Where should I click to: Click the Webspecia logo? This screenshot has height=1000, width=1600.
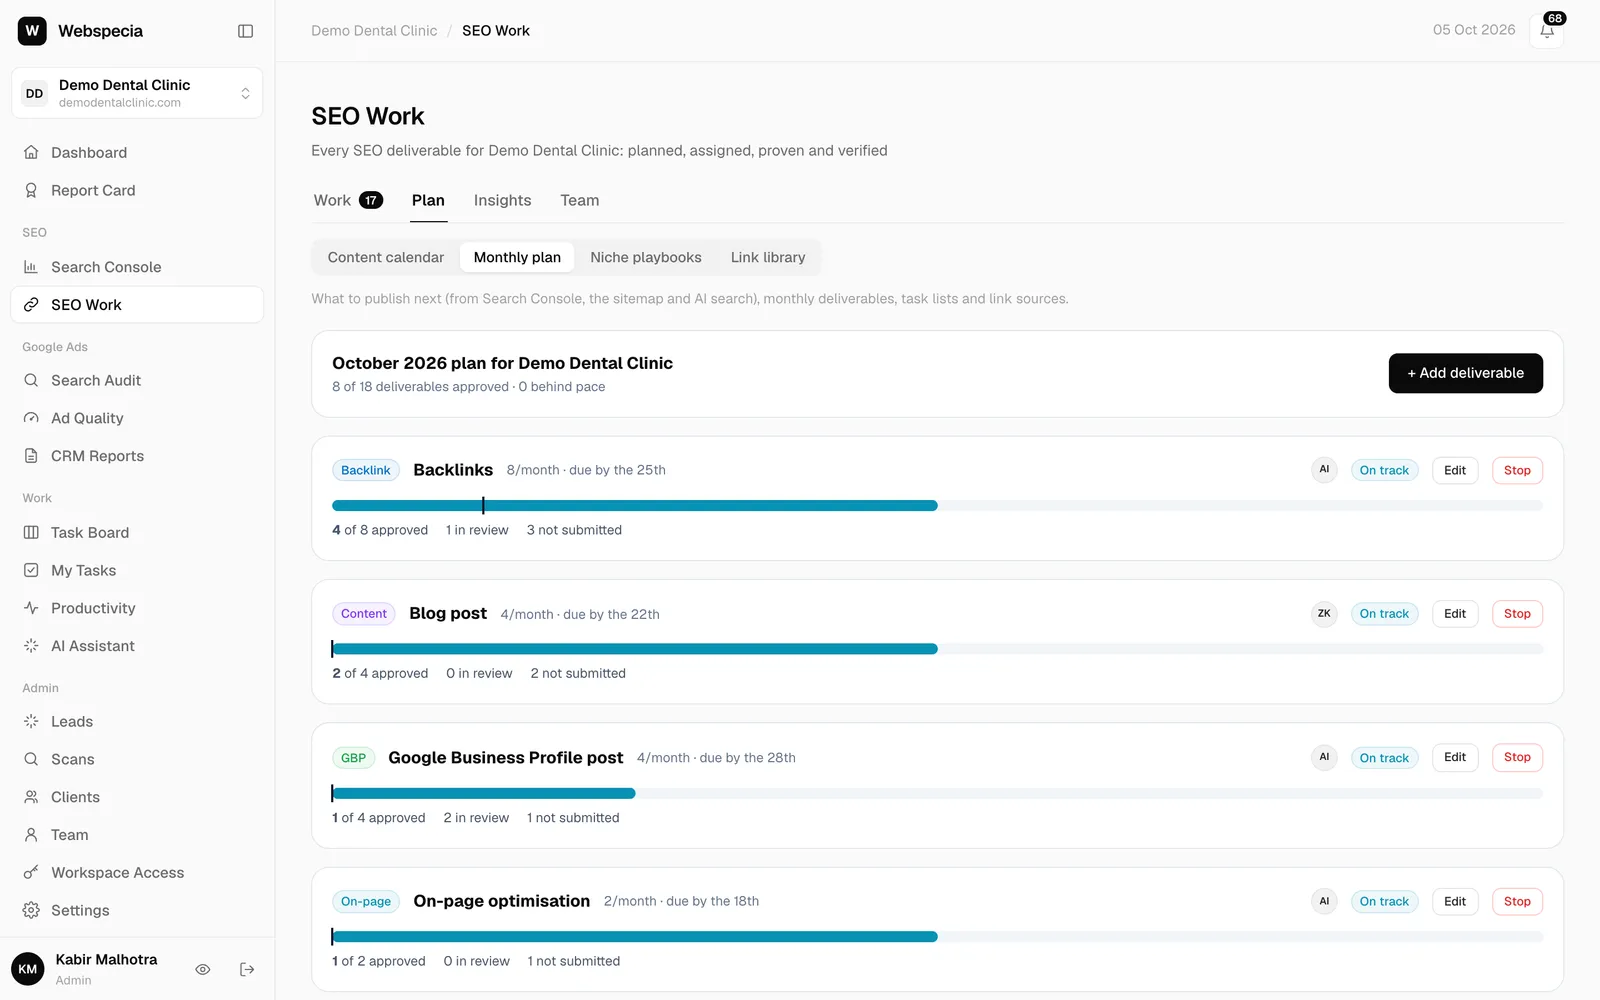pos(32,31)
